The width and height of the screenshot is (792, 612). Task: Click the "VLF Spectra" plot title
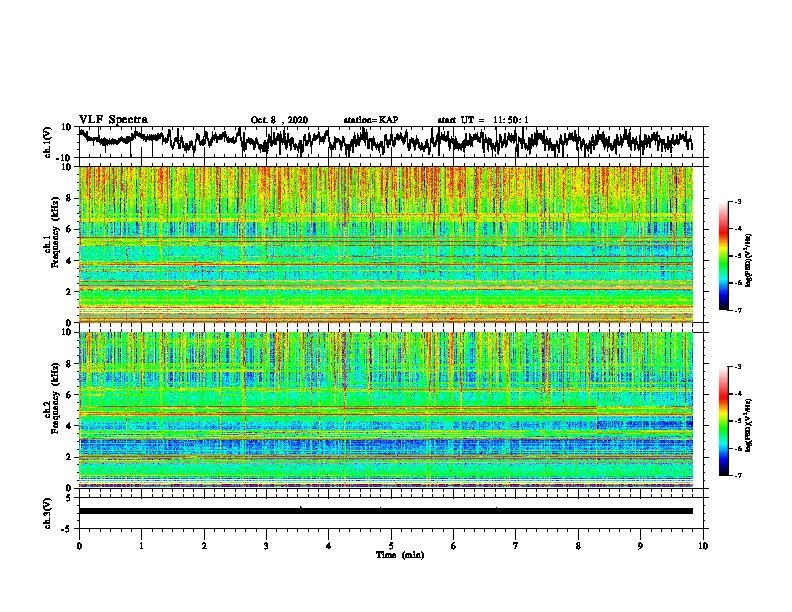(x=113, y=120)
